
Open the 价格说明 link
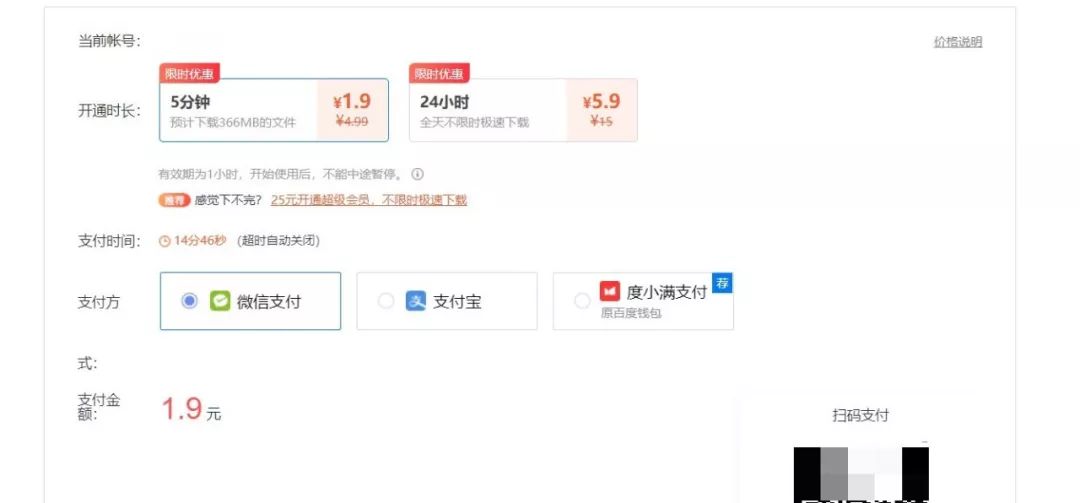point(957,42)
